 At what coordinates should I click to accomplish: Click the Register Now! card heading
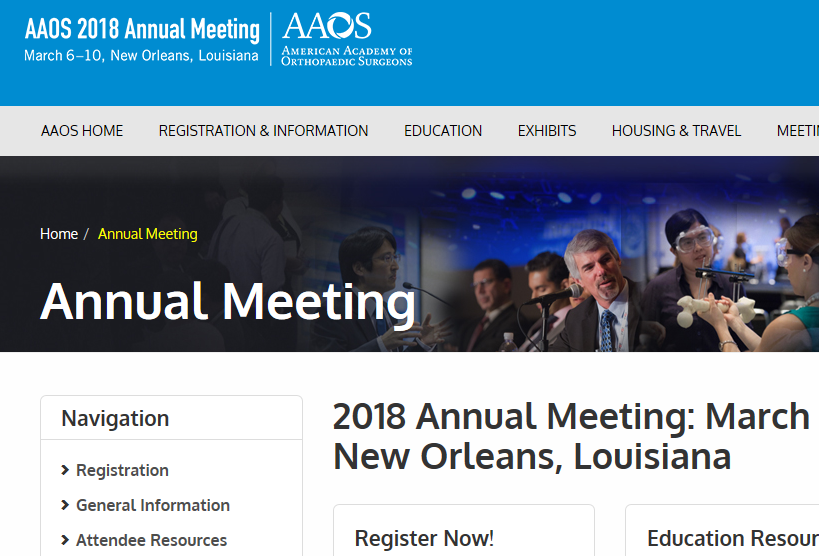(x=424, y=538)
